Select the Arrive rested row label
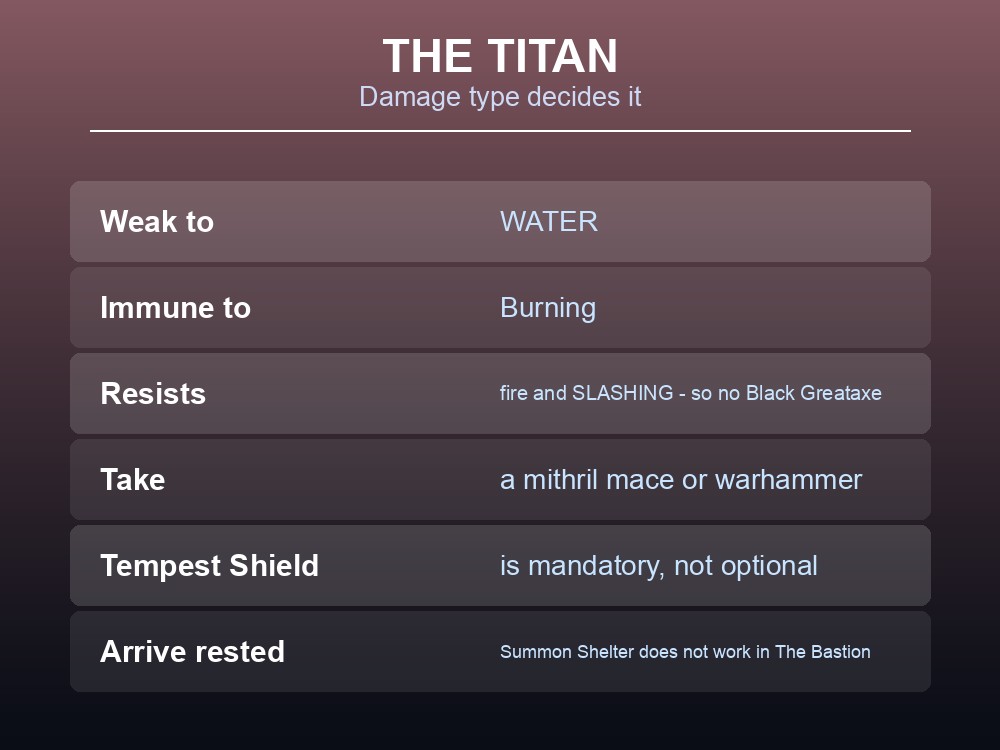This screenshot has width=1000, height=750. click(x=192, y=652)
